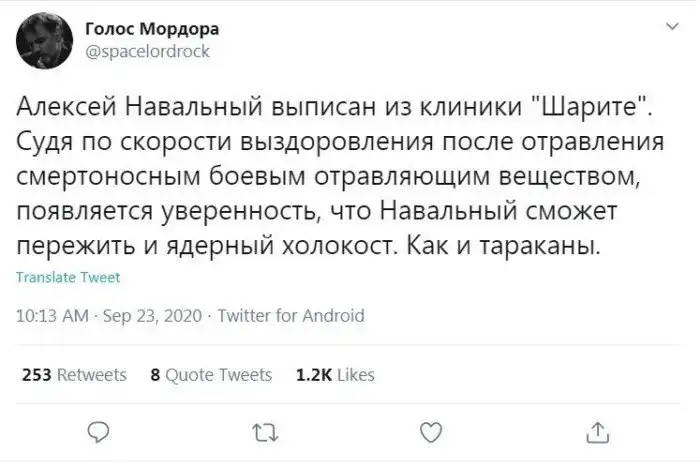Click the retweet arrows icon
This screenshot has width=700, height=468.
[x=265, y=431]
